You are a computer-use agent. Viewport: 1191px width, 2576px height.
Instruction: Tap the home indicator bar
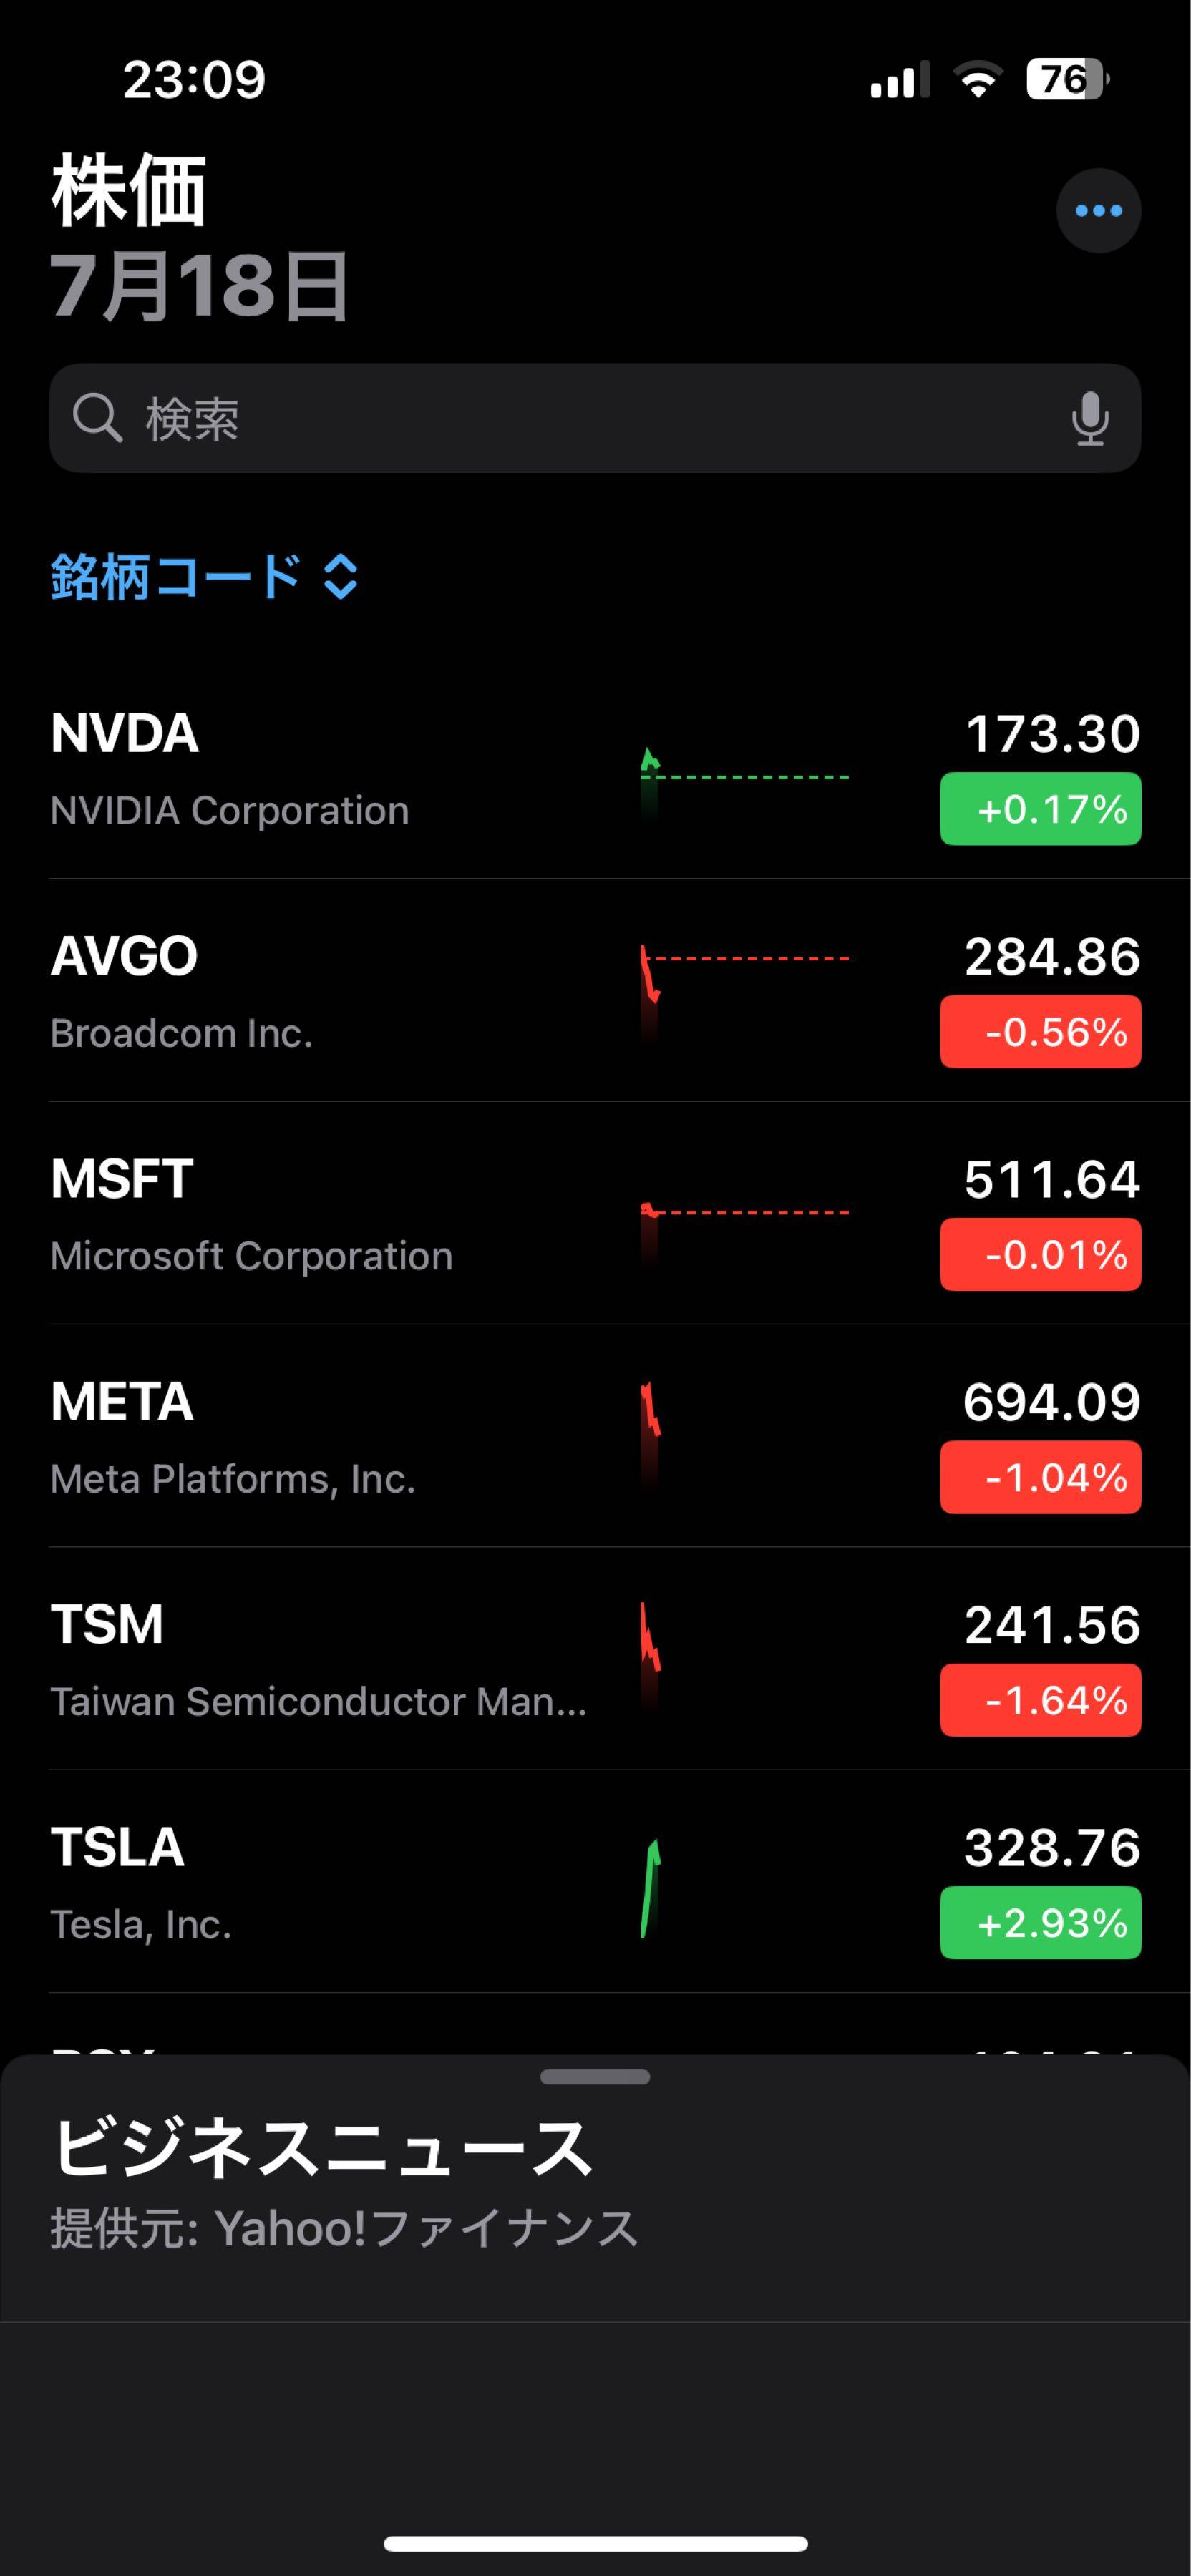tap(595, 2544)
